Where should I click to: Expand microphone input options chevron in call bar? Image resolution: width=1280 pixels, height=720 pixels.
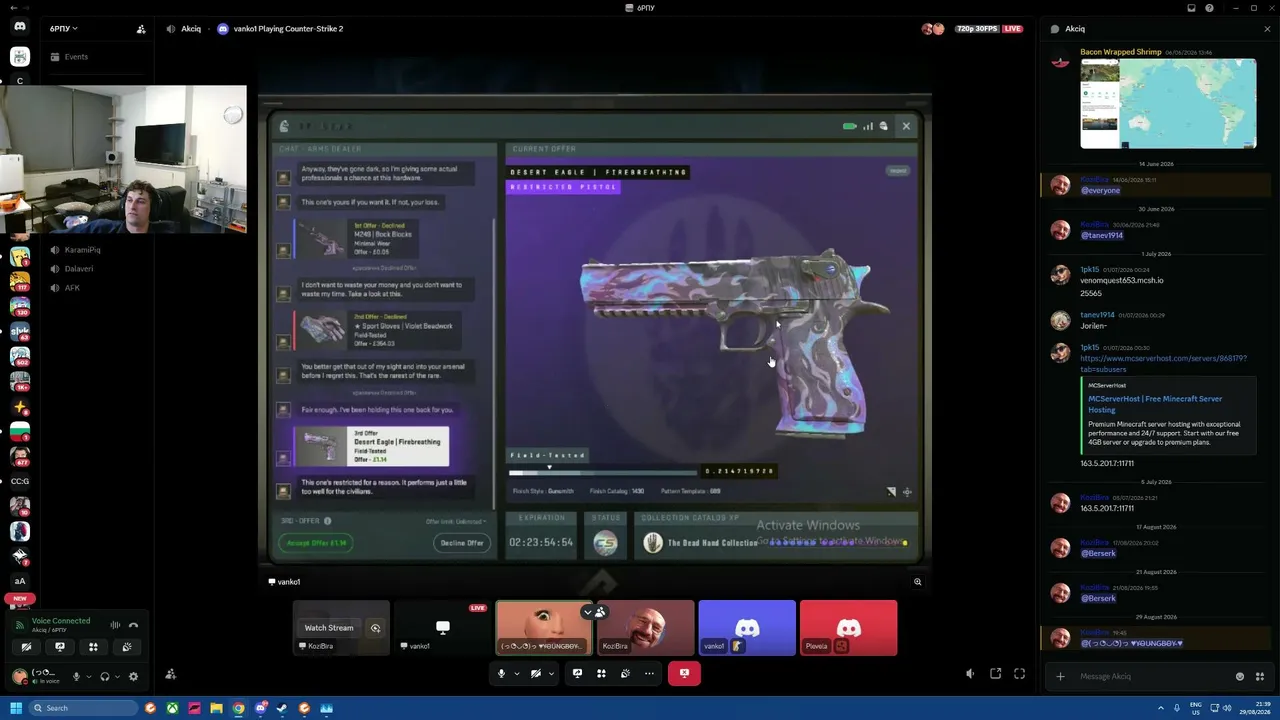click(x=516, y=674)
